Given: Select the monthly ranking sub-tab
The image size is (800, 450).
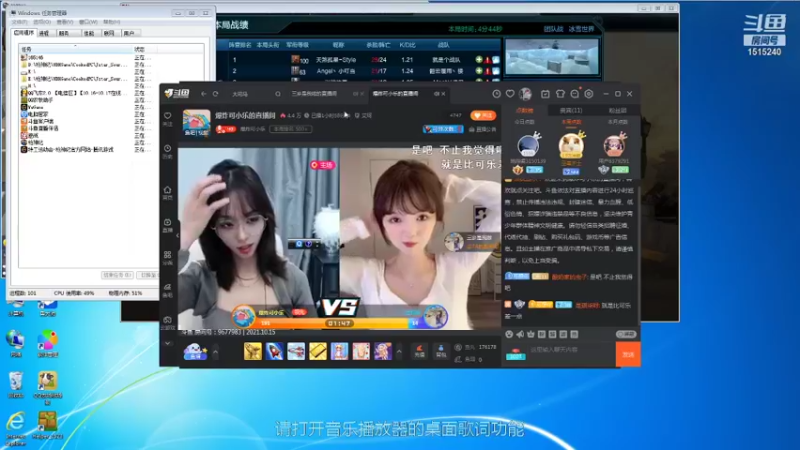Looking at the screenshot, I should point(617,122).
